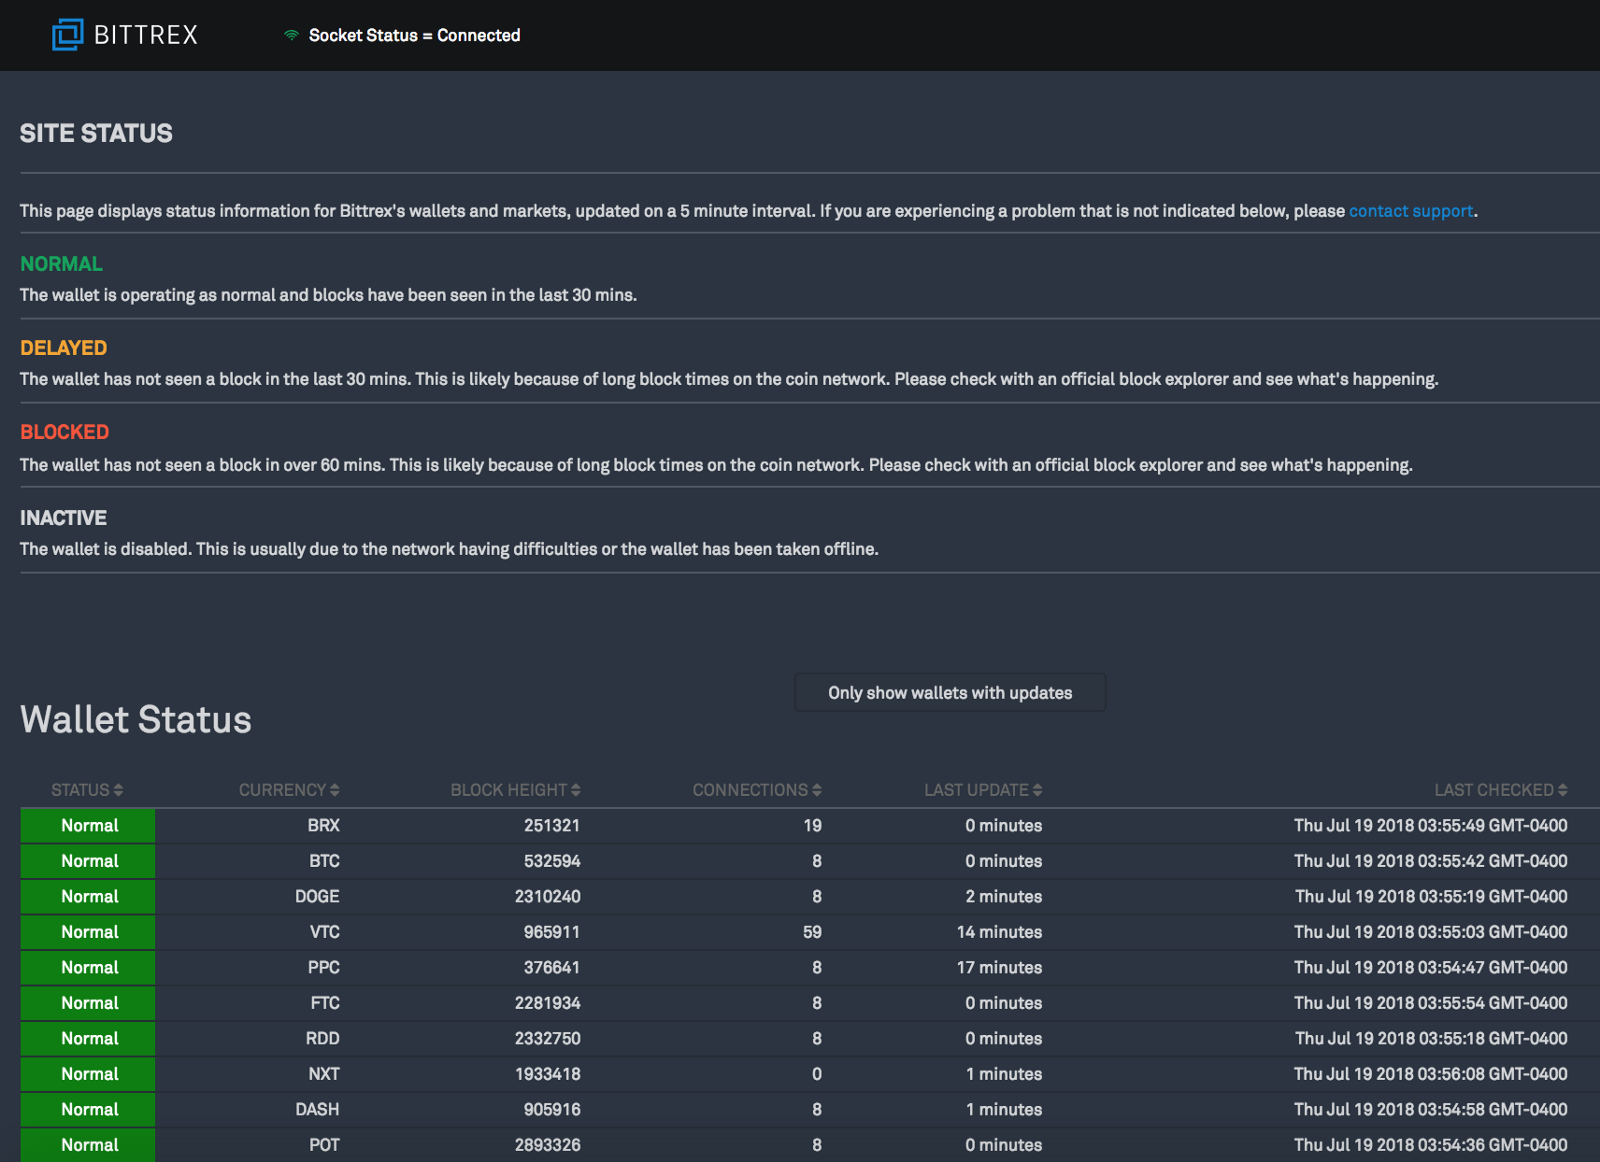Click the Bittrex logo icon
Viewport: 1600px width, 1162px height.
[67, 35]
